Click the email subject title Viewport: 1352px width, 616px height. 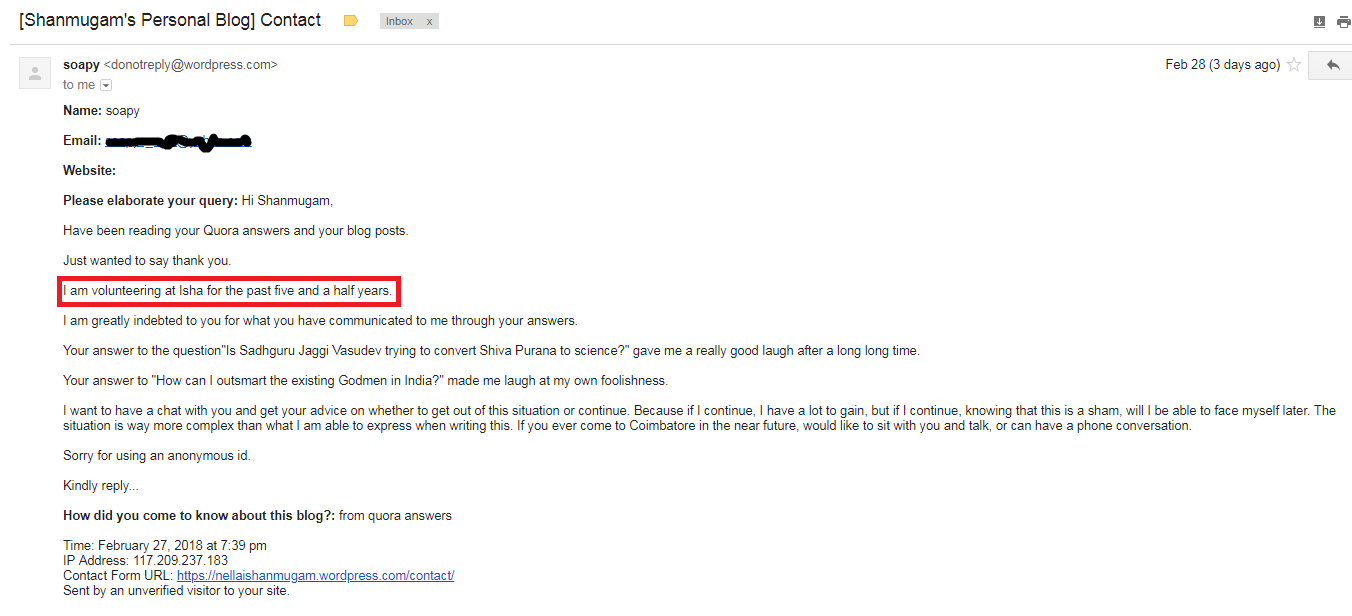click(170, 20)
